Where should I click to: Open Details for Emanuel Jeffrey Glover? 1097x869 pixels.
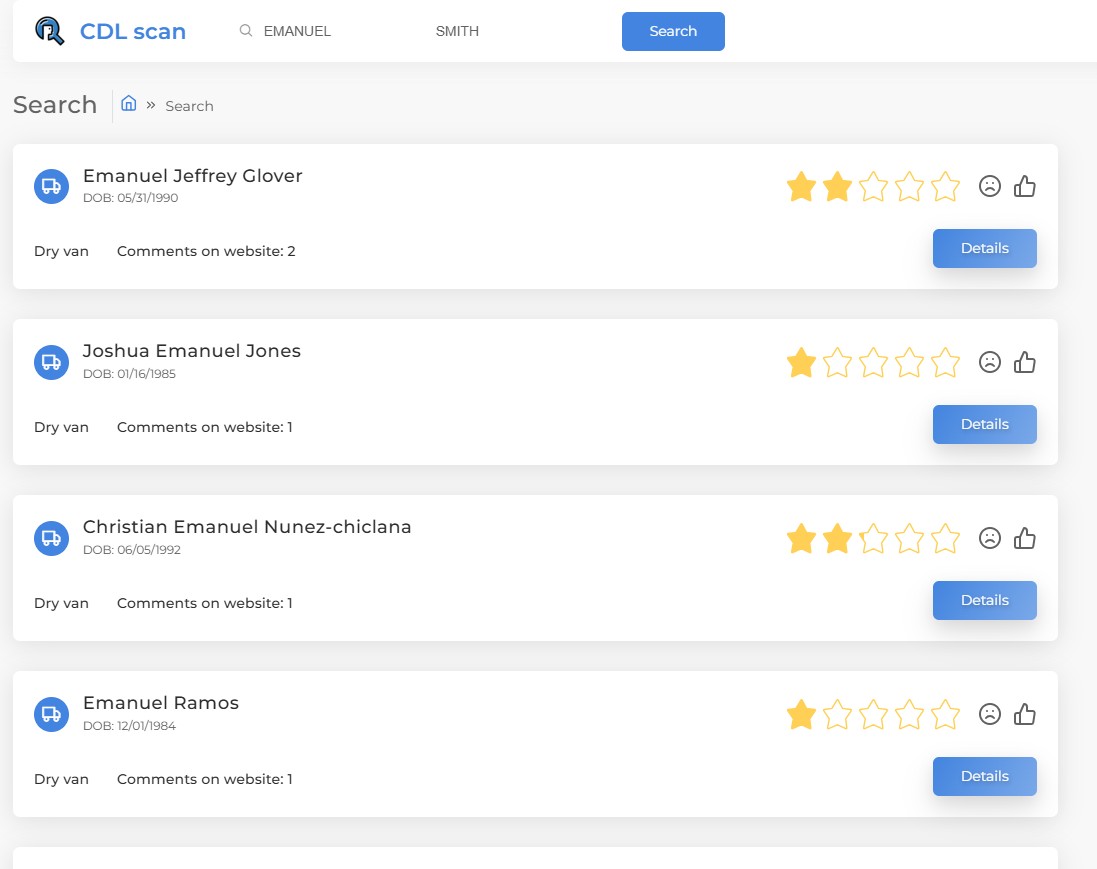click(x=984, y=249)
